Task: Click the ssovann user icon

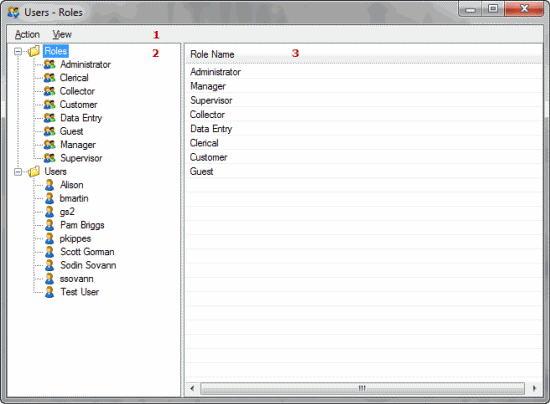Action: pos(49,279)
